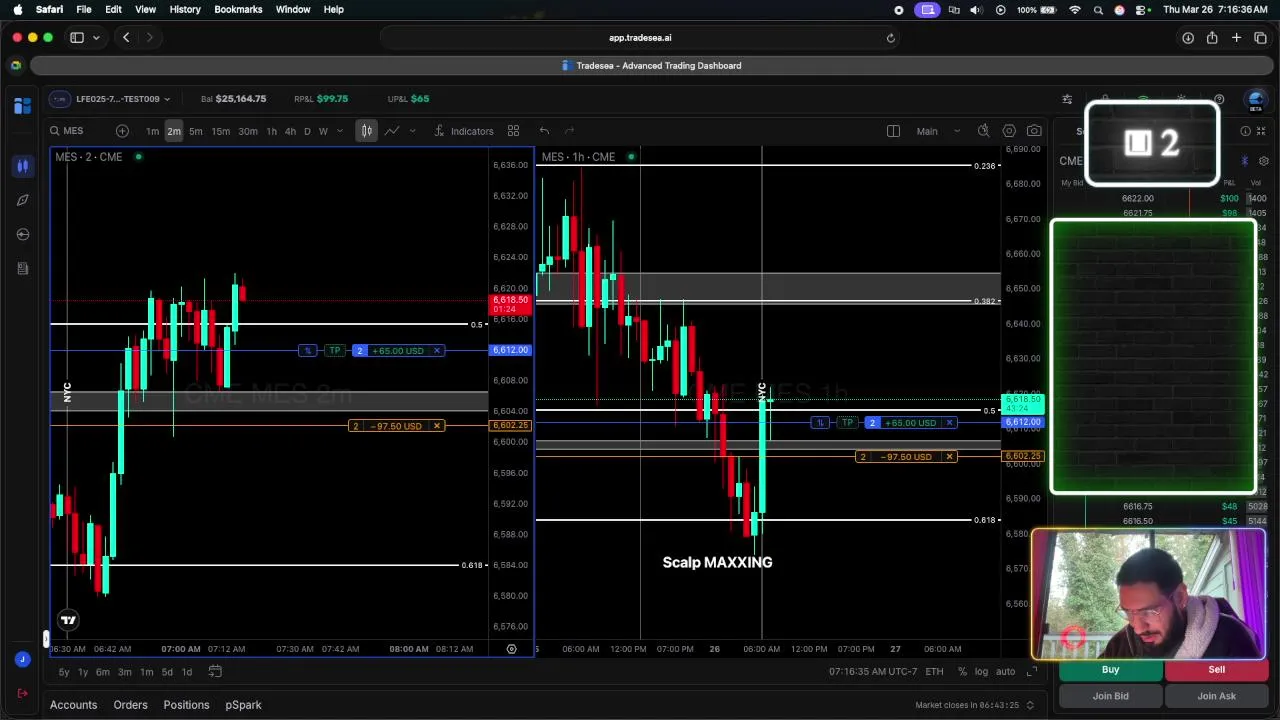Collapse the order panel with shrink icon
The height and width of the screenshot is (720, 1280).
(1261, 131)
